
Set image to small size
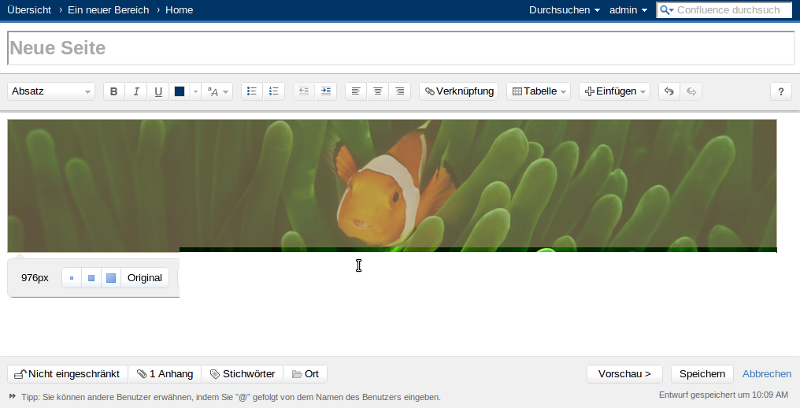[72, 278]
